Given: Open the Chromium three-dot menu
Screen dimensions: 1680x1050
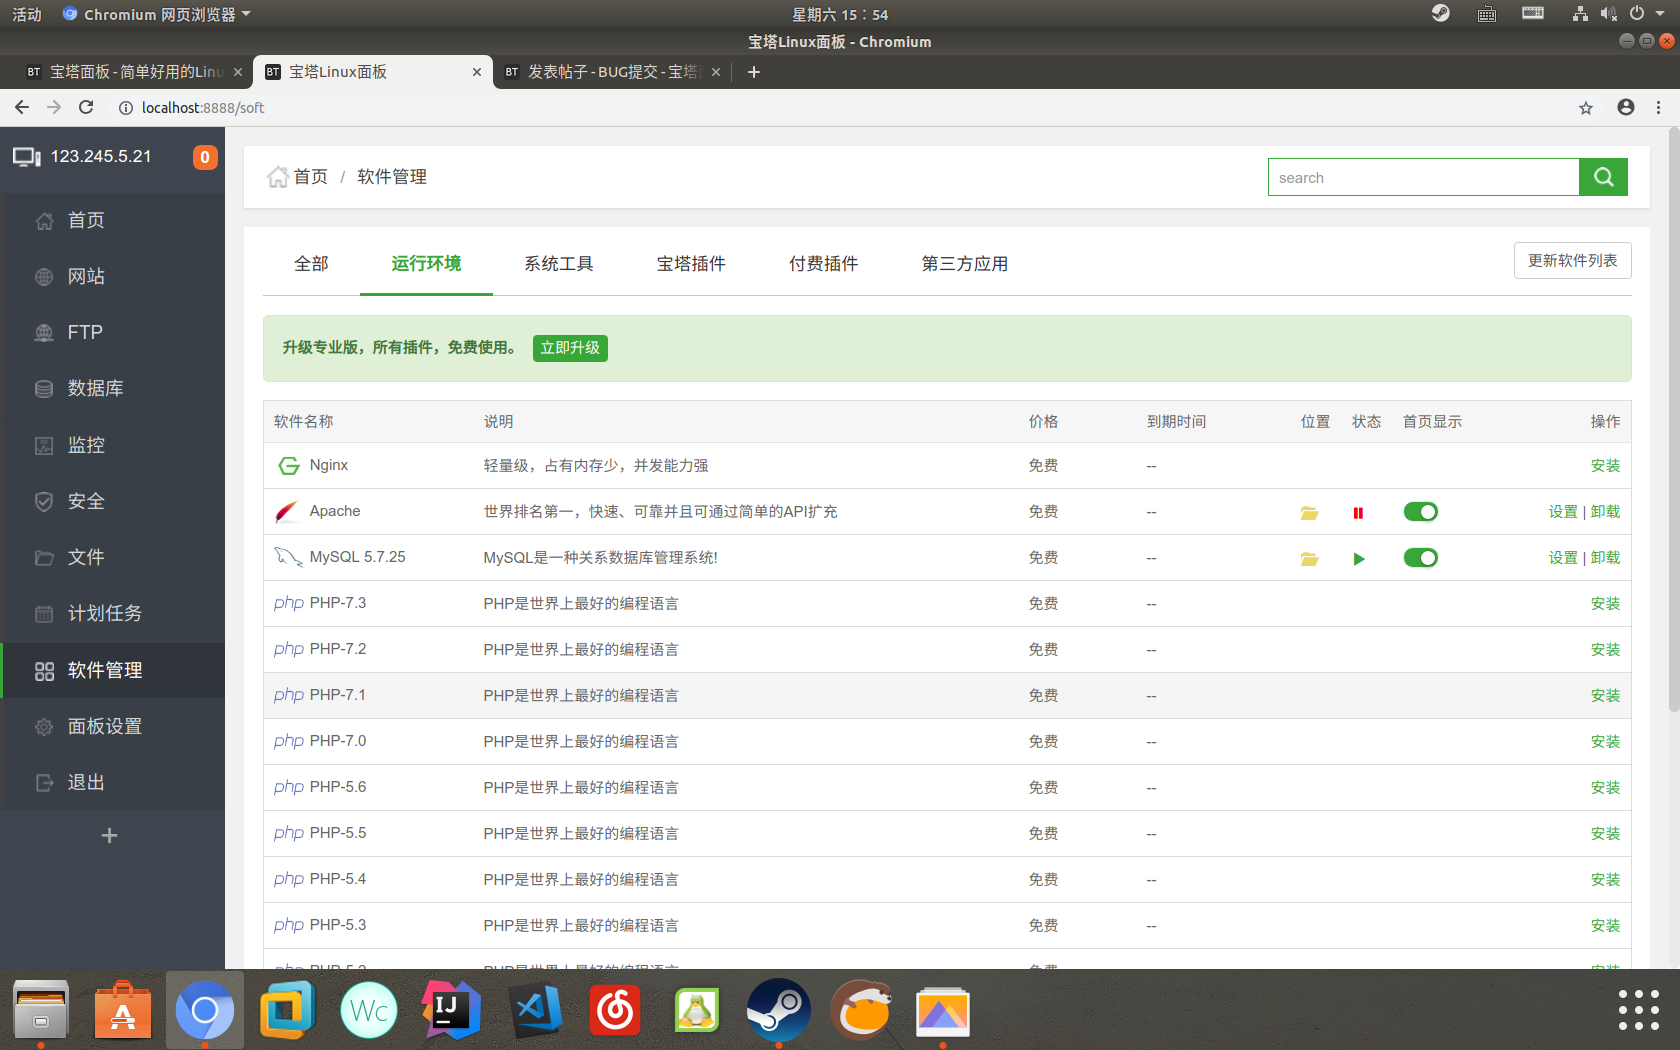Looking at the screenshot, I should point(1658,107).
